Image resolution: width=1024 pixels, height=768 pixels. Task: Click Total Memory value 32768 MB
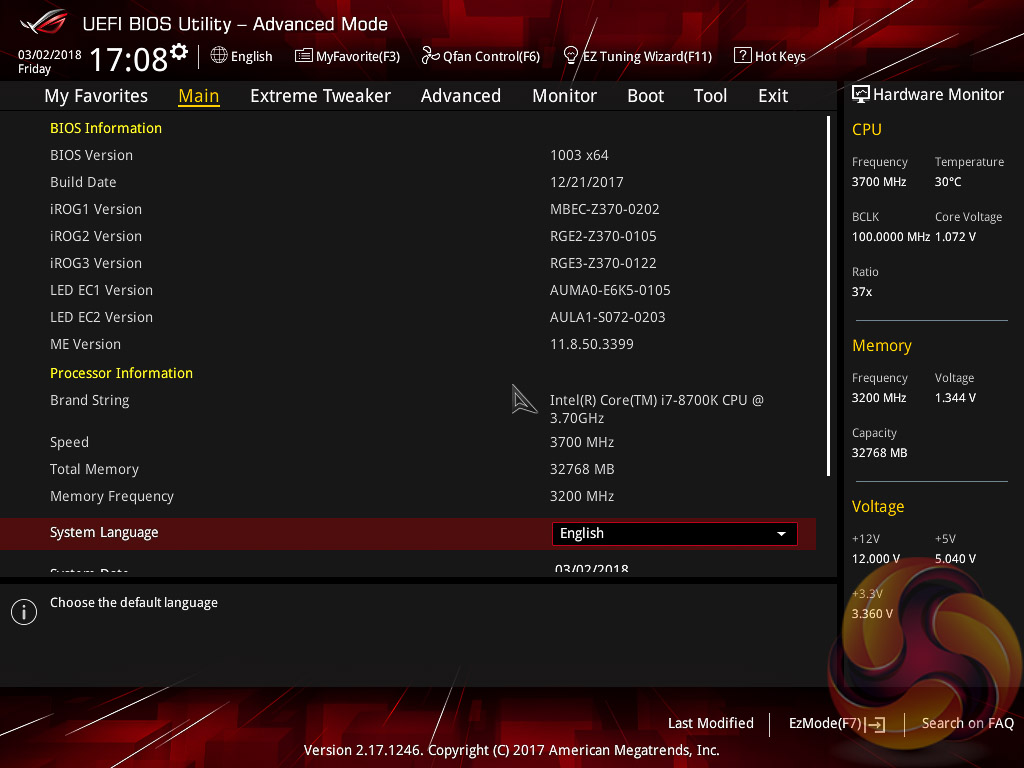click(582, 470)
